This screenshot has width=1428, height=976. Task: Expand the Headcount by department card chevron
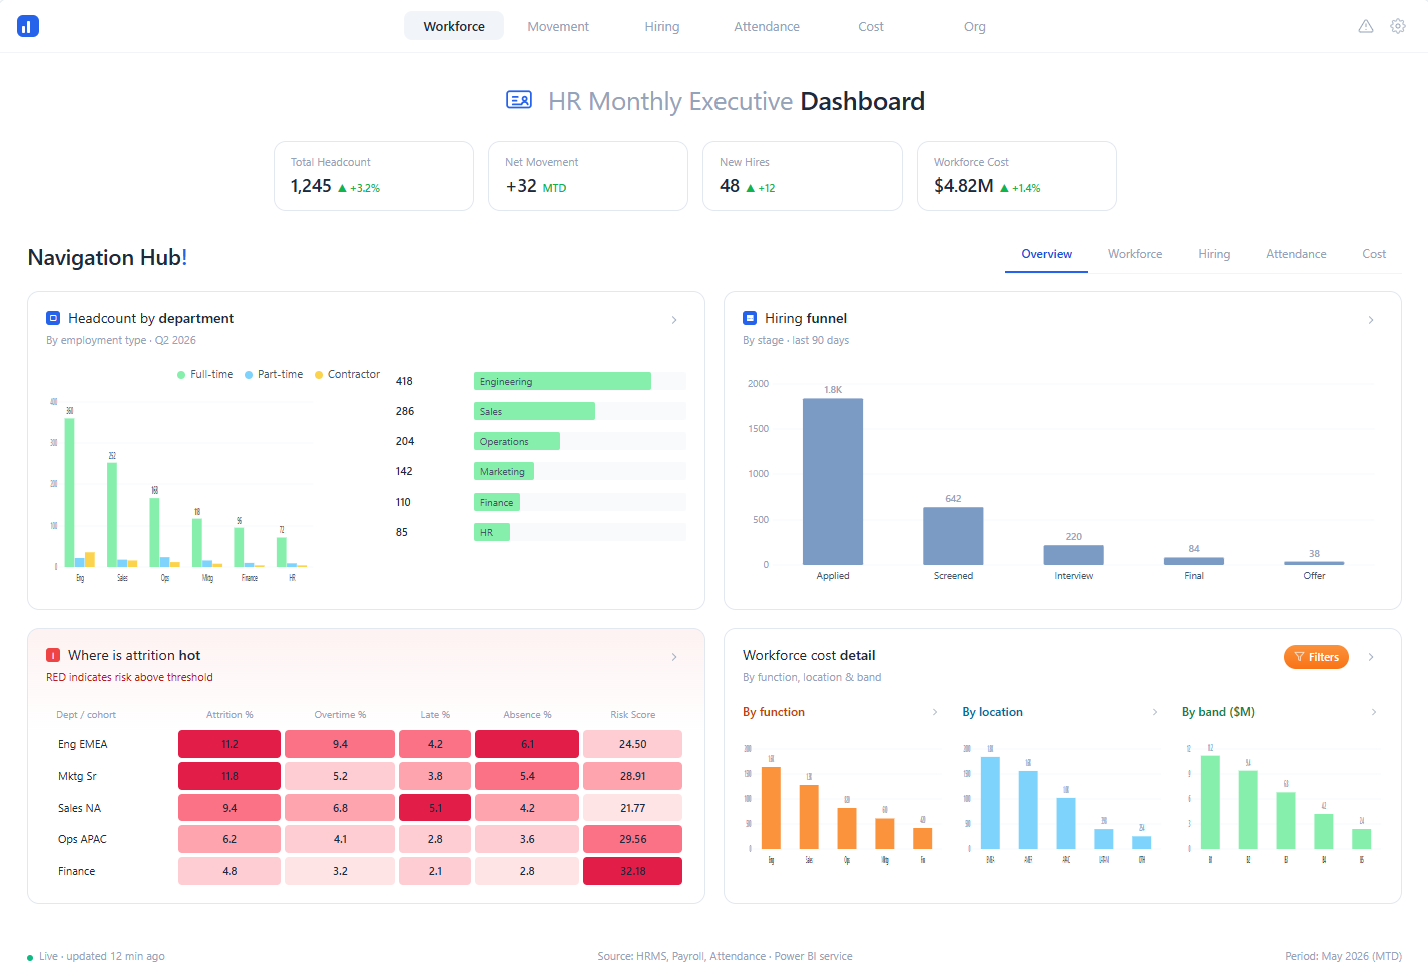(674, 320)
